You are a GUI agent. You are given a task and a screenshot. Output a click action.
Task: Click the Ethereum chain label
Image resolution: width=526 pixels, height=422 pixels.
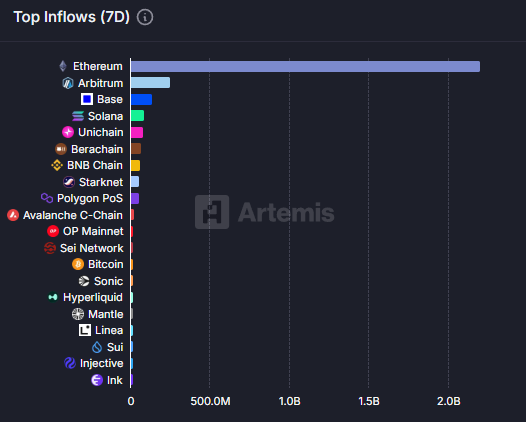tap(98, 66)
